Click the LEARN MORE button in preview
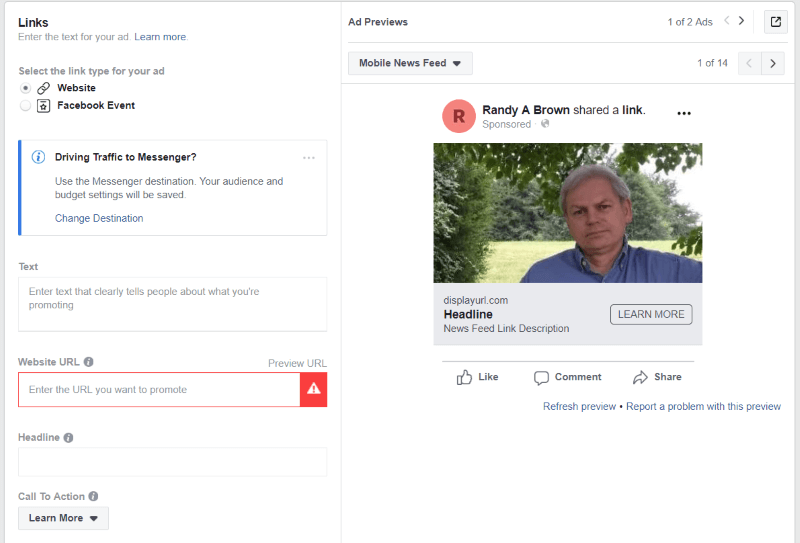The width and height of the screenshot is (800, 543). 651,314
